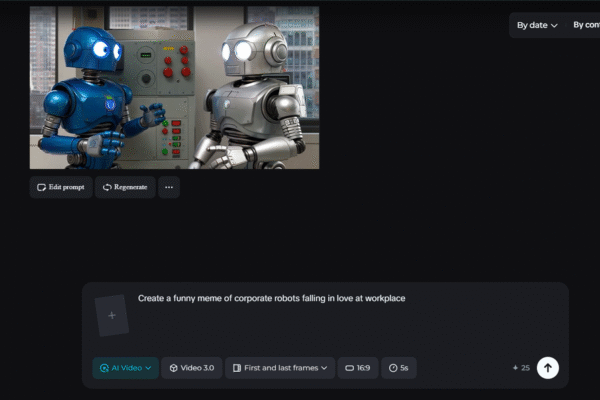Open the second filter dropdown next to By date
The height and width of the screenshot is (400, 600).
point(585,25)
